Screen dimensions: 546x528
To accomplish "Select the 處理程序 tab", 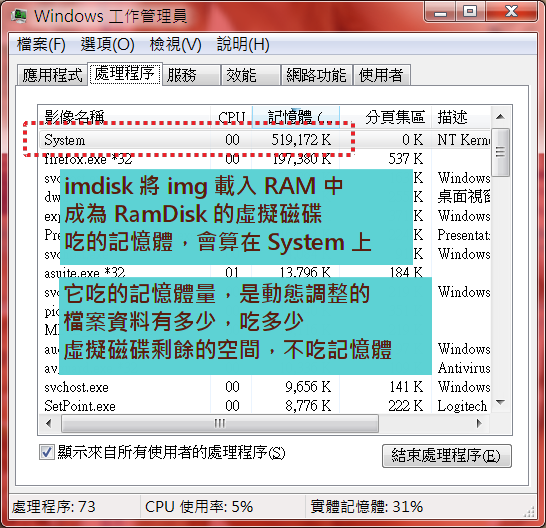I will pyautogui.click(x=124, y=73).
